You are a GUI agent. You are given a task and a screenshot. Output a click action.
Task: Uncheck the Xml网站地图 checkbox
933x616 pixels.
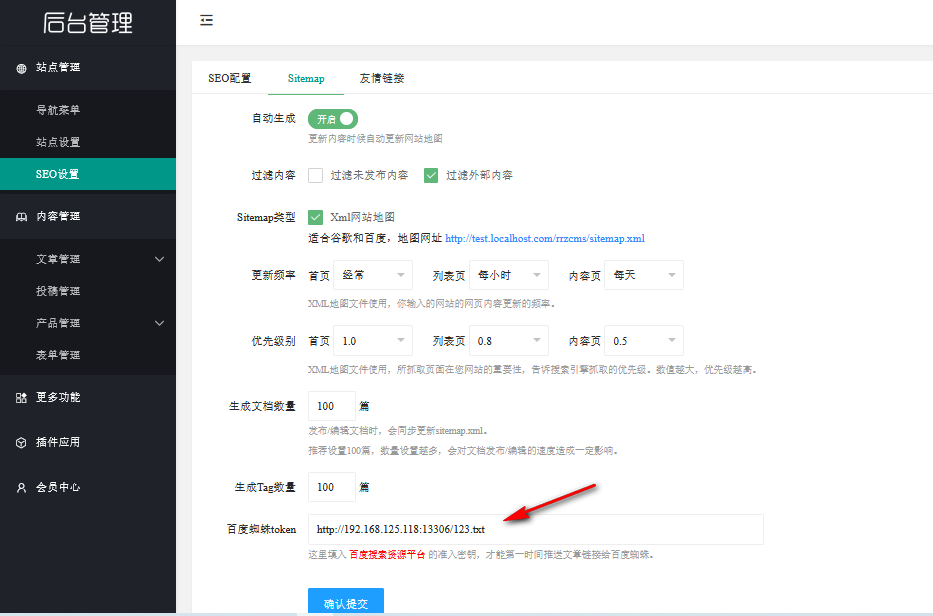(x=315, y=217)
